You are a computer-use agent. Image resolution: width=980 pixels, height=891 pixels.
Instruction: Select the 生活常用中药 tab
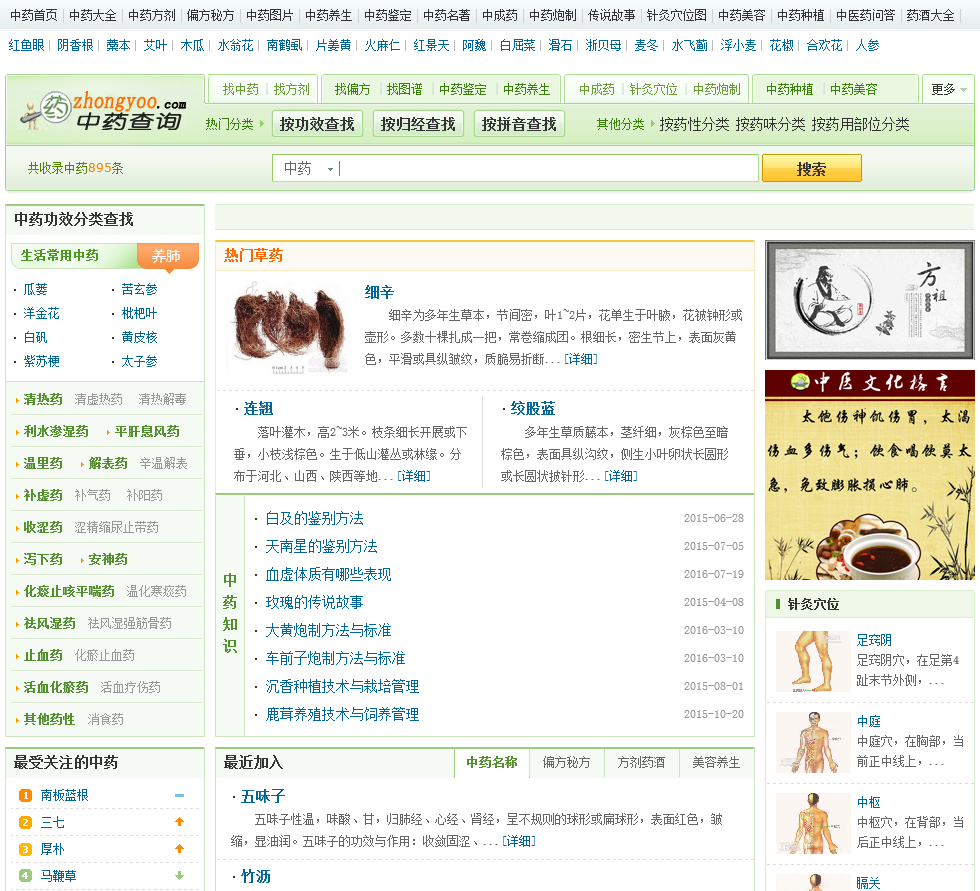pyautogui.click(x=60, y=256)
